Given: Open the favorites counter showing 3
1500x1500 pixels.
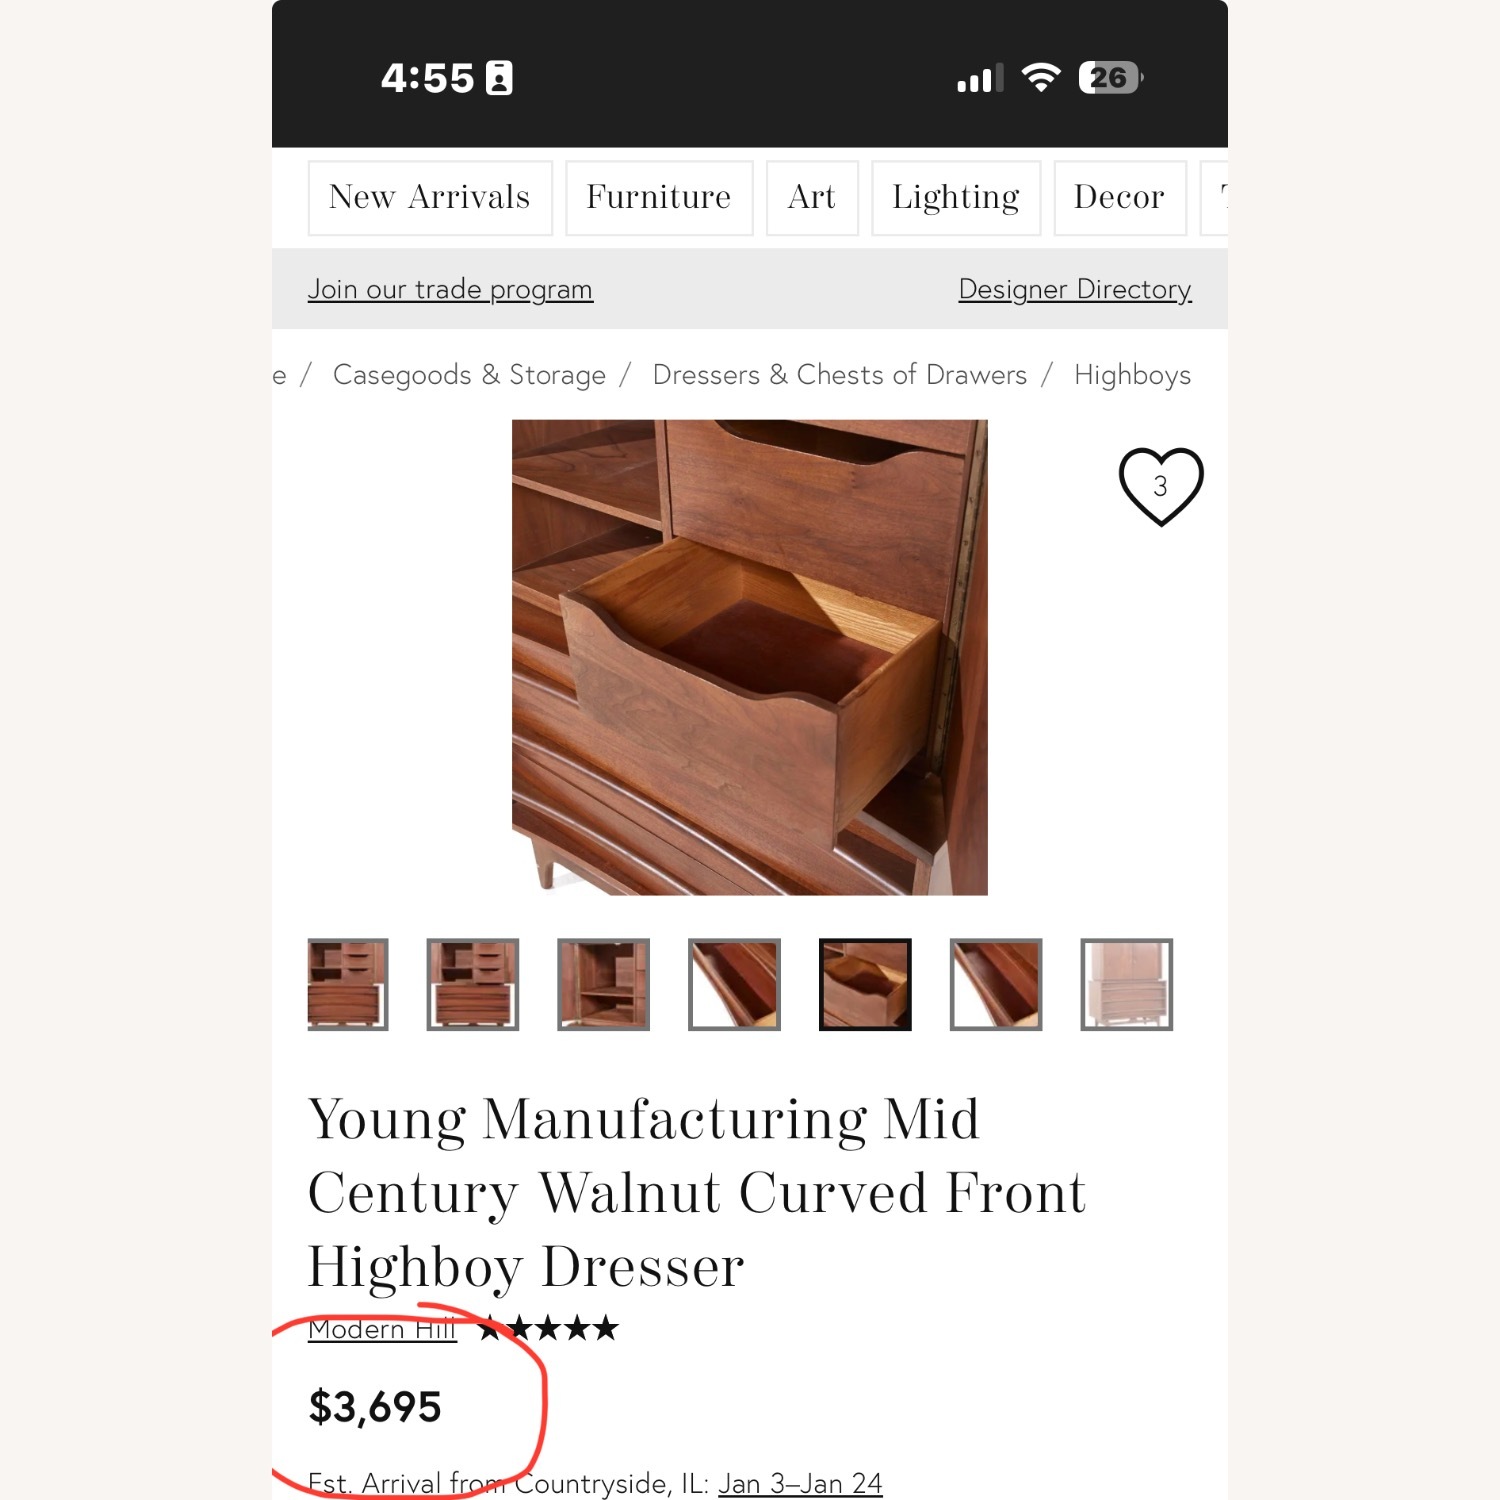Looking at the screenshot, I should click(x=1161, y=487).
